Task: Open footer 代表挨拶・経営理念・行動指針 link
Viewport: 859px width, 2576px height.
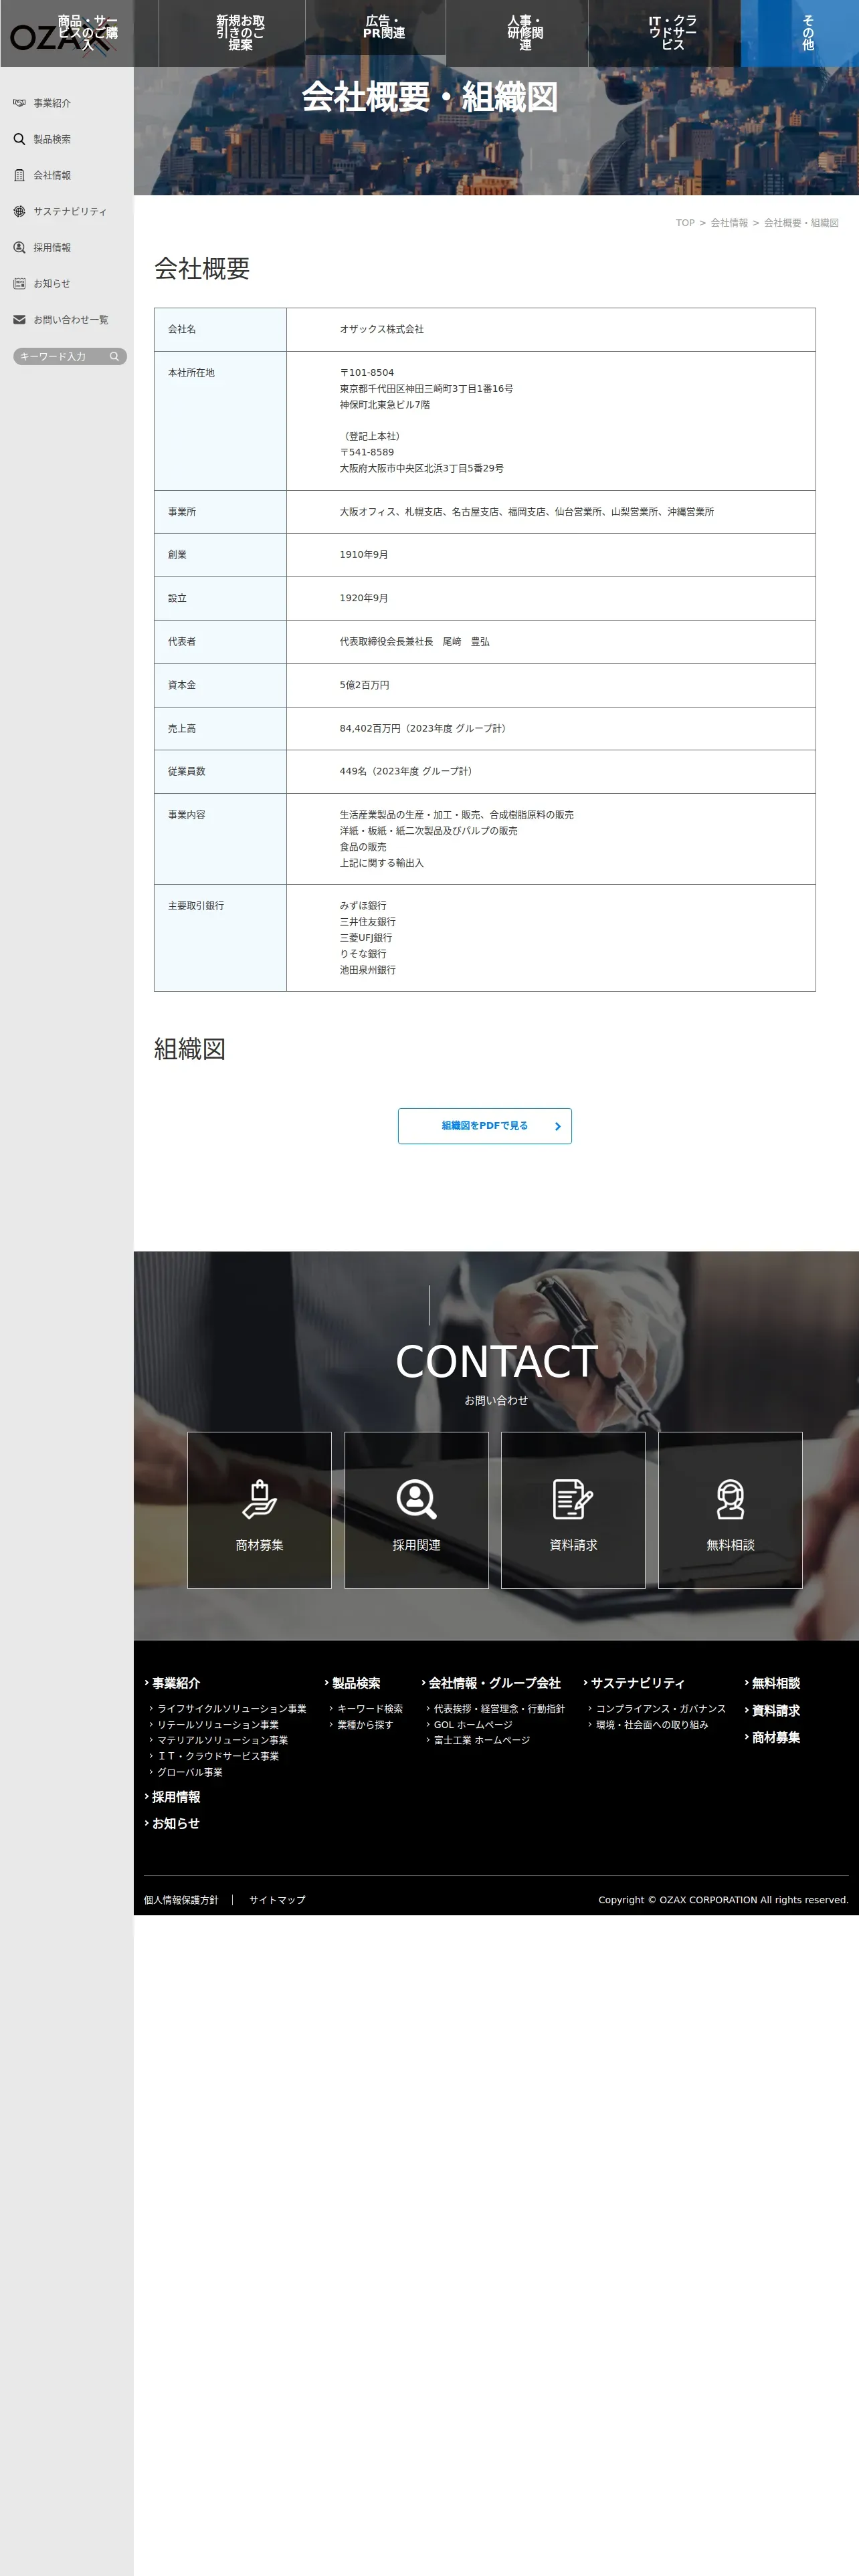Action: (499, 1709)
